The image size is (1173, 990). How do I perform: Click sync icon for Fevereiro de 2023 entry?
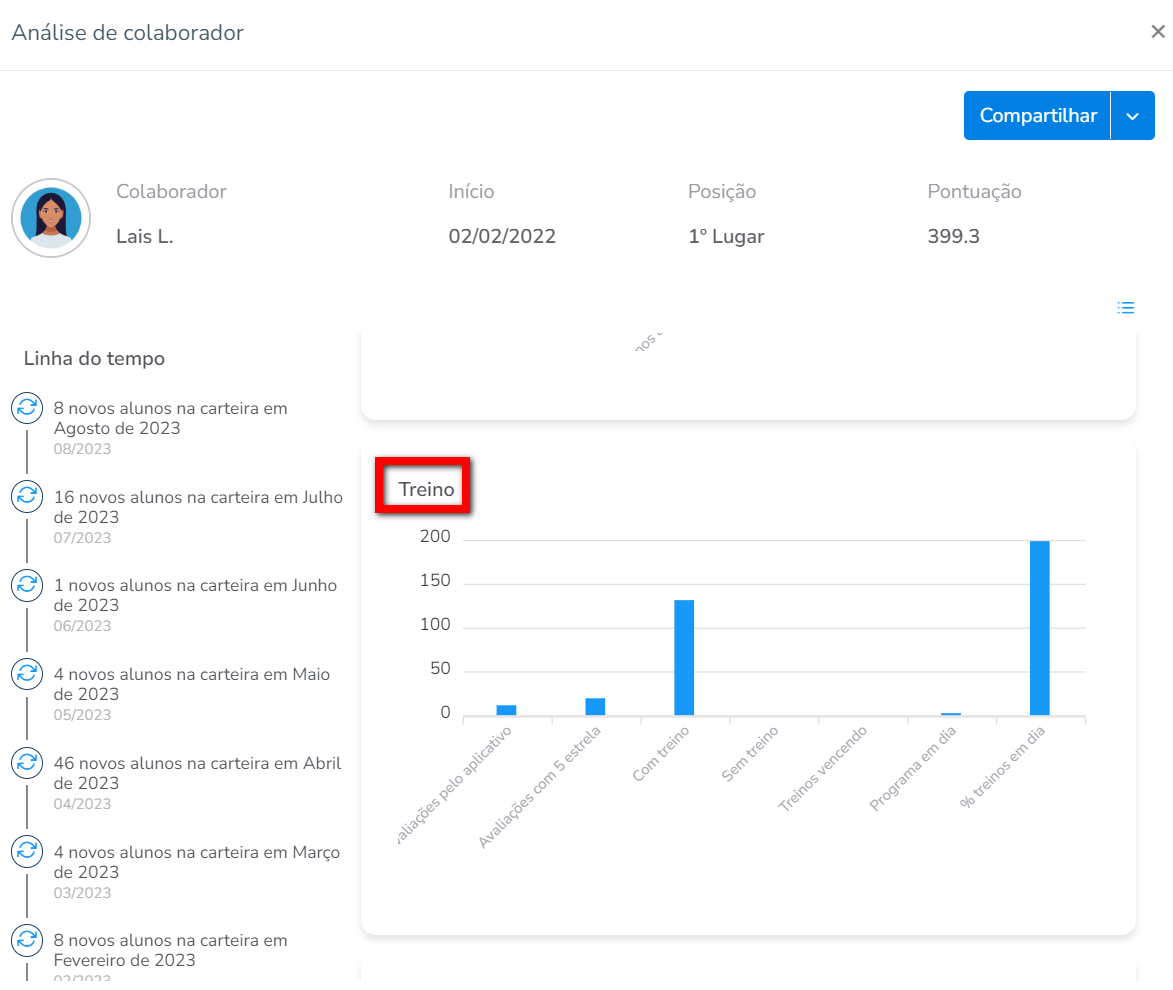click(26, 940)
